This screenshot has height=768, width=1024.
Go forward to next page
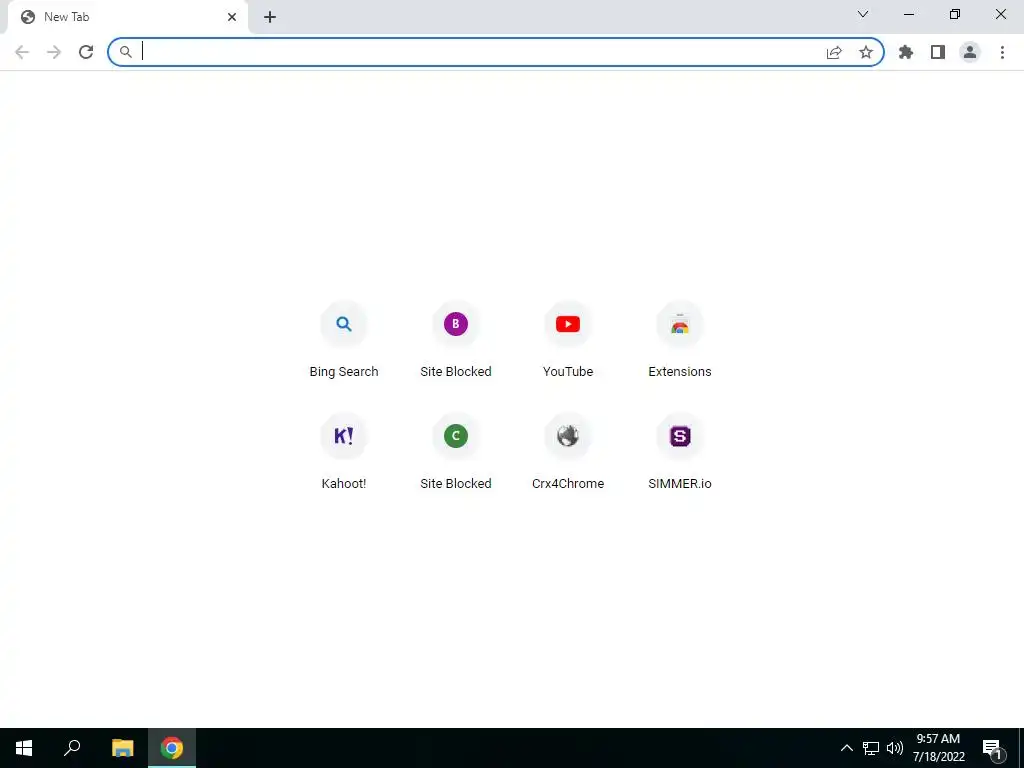(54, 52)
